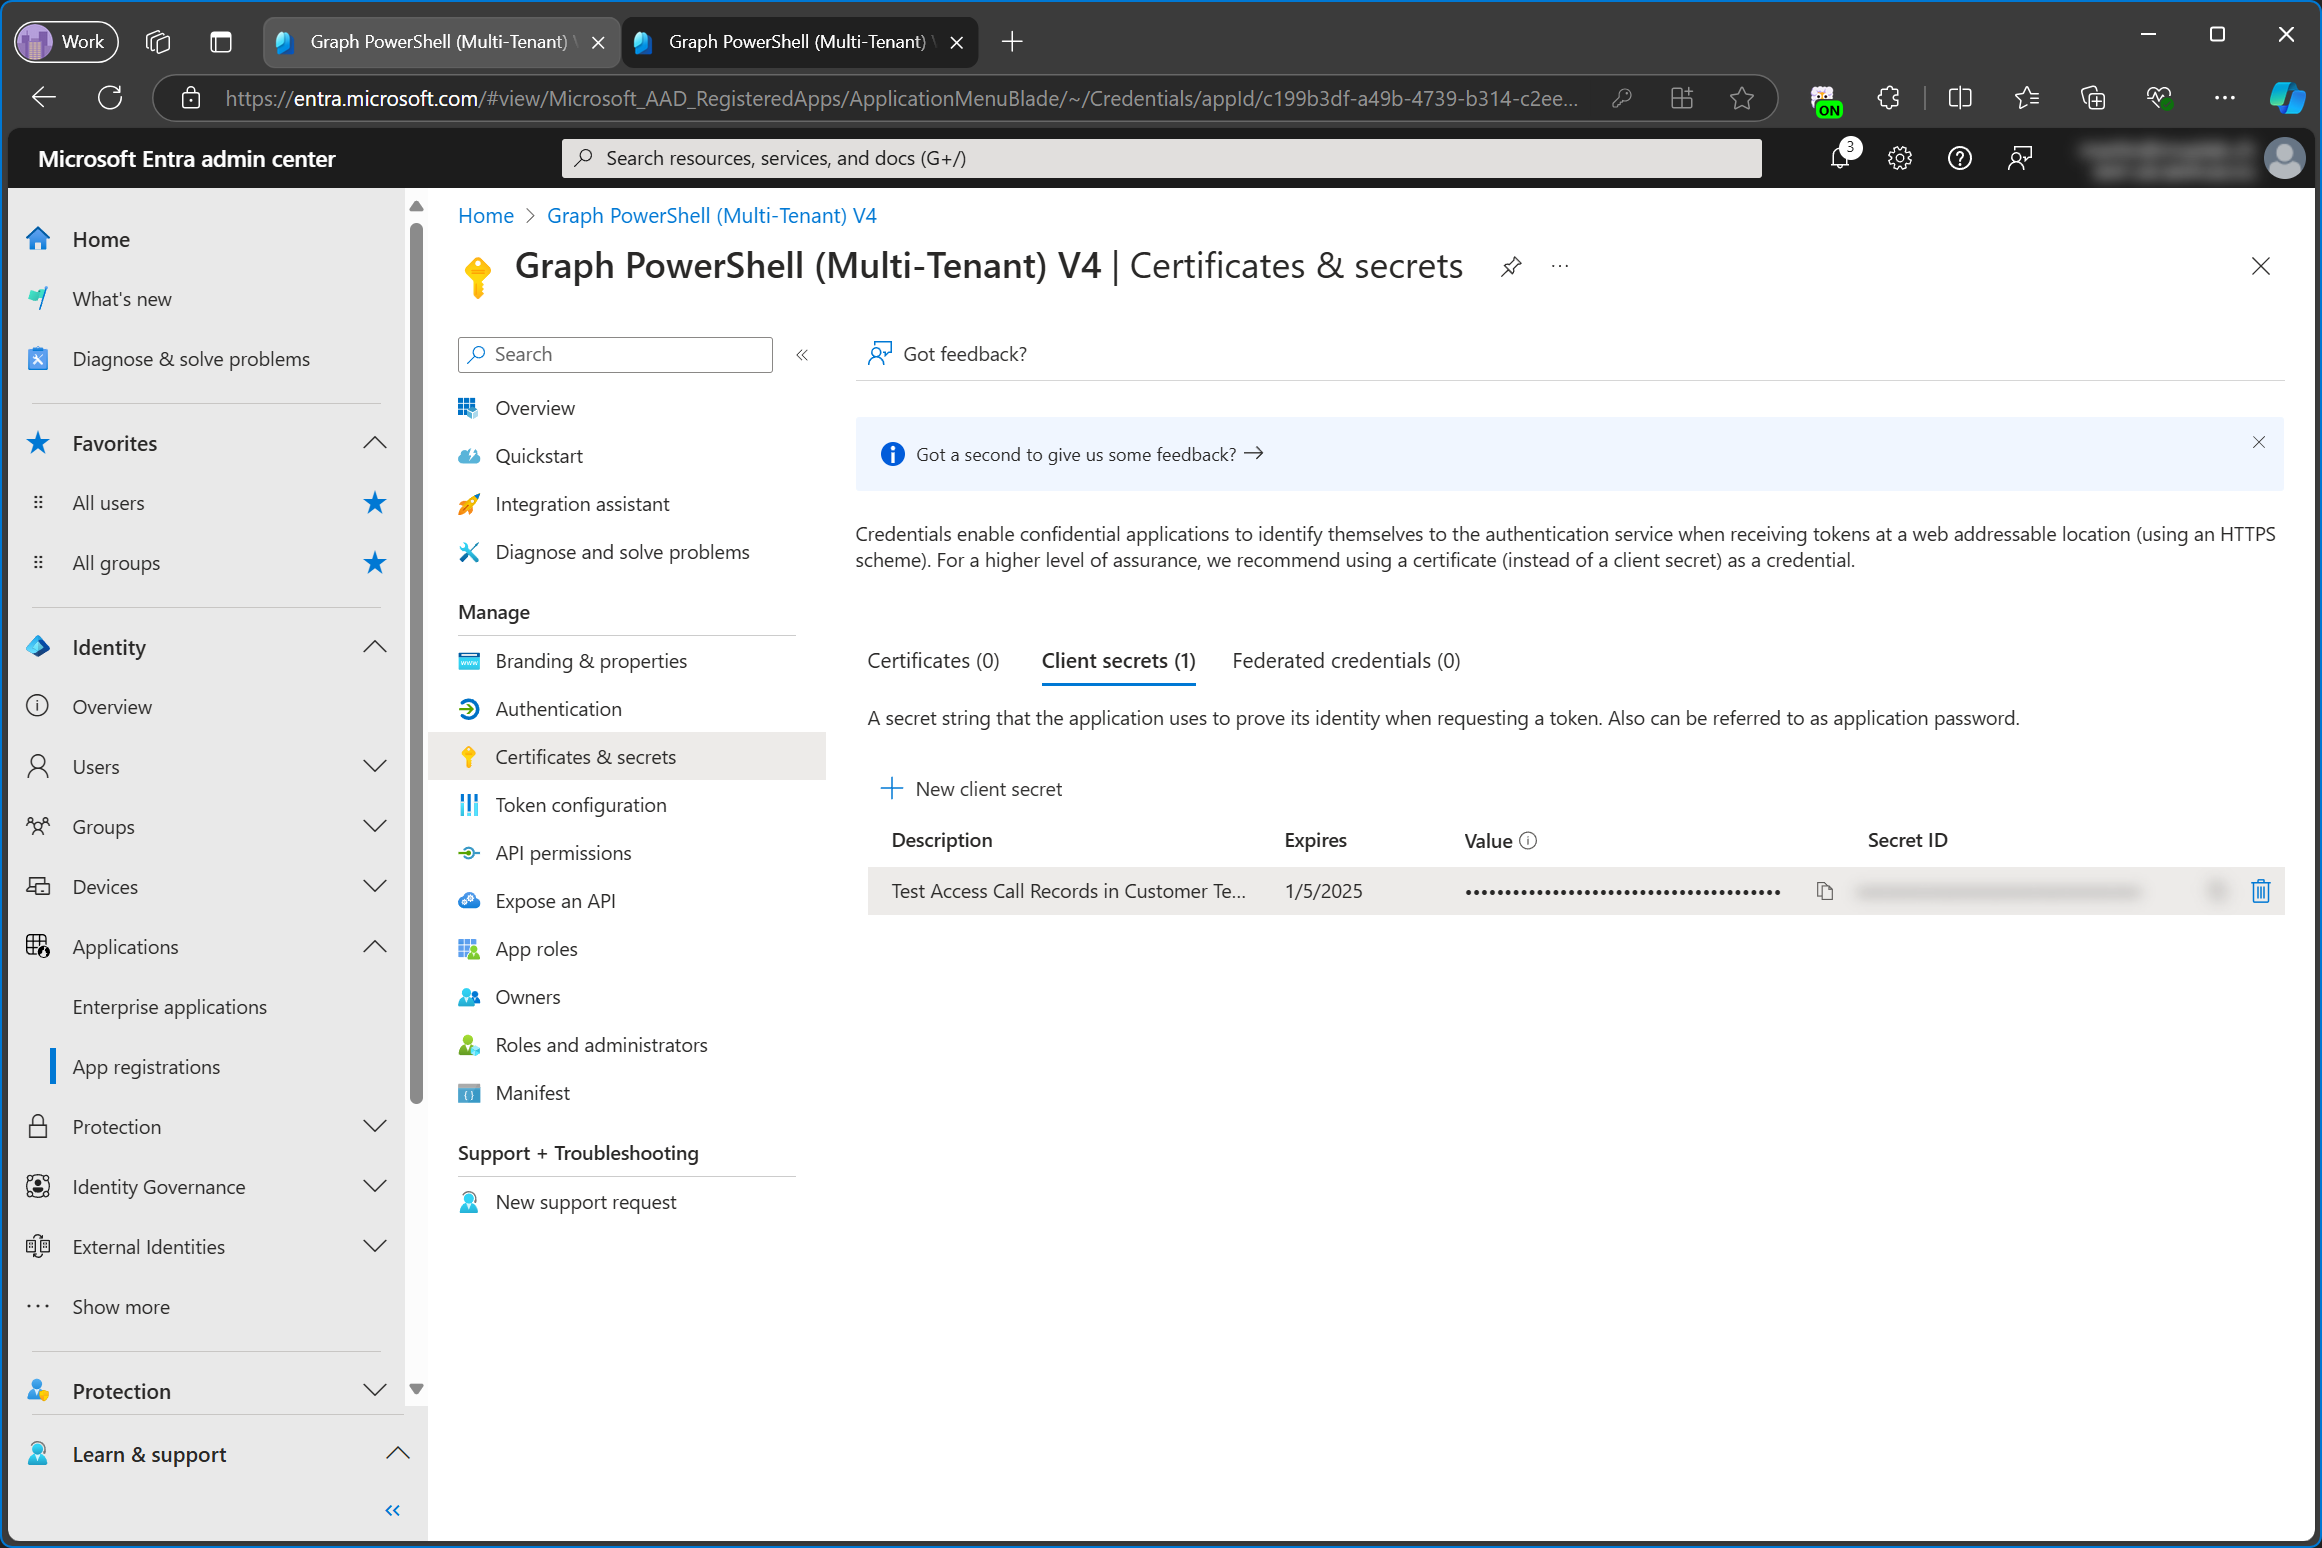Collapse the Favorites section

click(x=375, y=443)
